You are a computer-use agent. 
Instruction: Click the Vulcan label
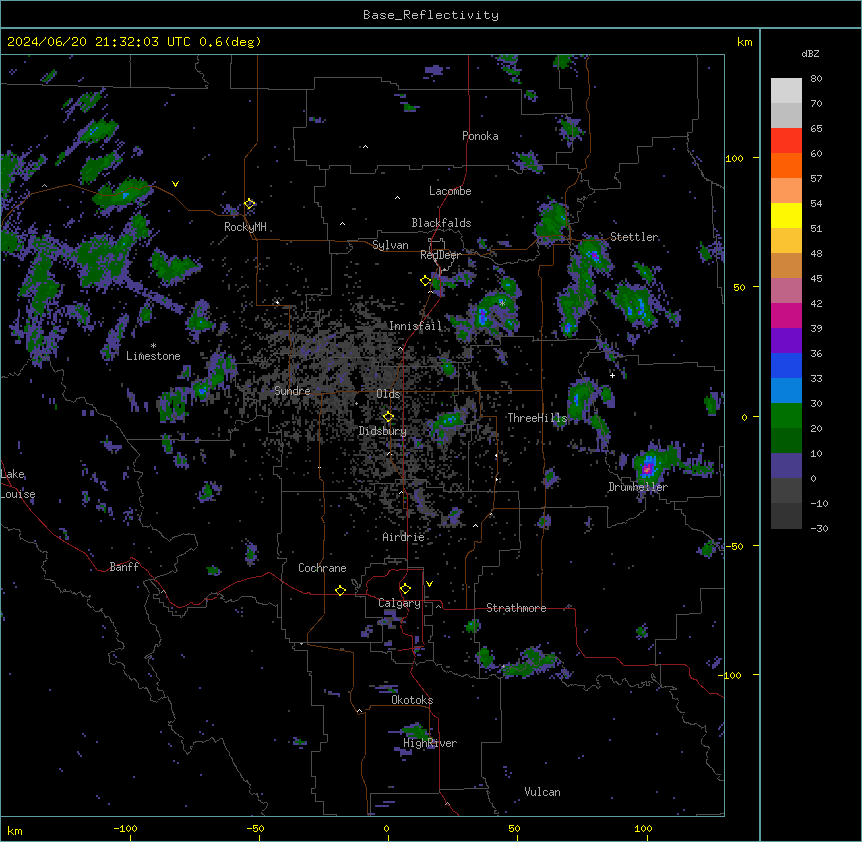[543, 792]
